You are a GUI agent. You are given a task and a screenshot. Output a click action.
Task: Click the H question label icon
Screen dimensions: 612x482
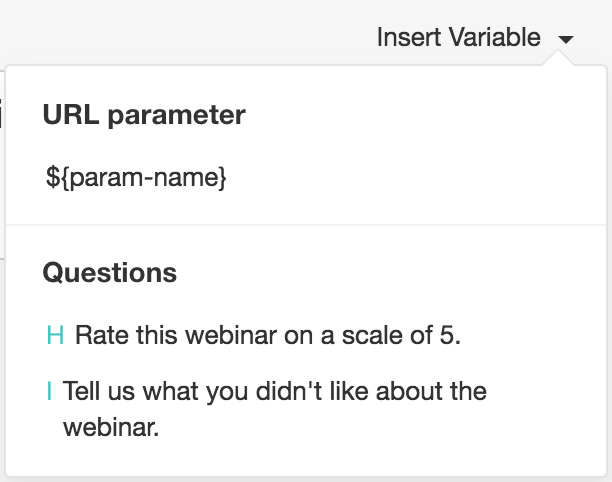click(55, 335)
